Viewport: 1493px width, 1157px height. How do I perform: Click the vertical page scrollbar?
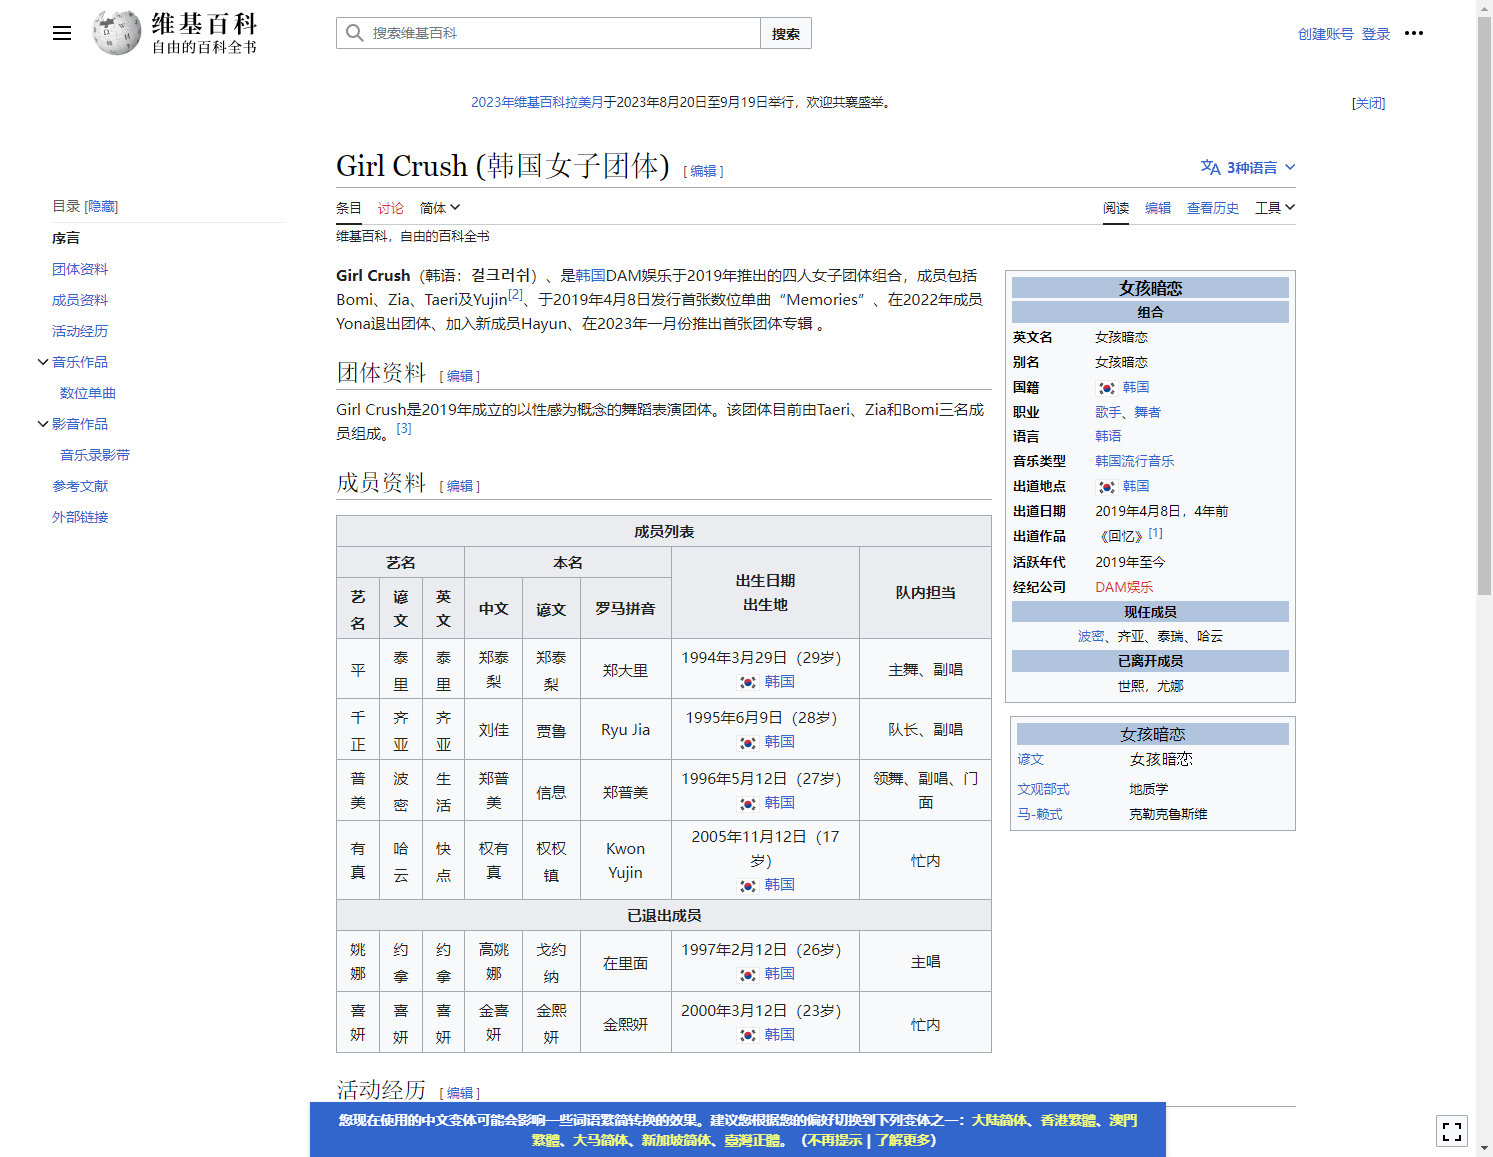coord(1484,305)
